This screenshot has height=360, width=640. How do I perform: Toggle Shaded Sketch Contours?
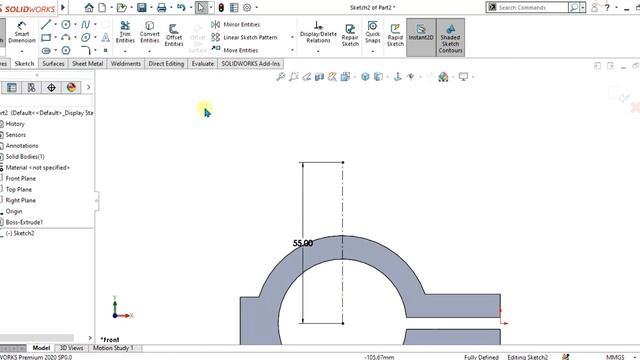point(450,38)
